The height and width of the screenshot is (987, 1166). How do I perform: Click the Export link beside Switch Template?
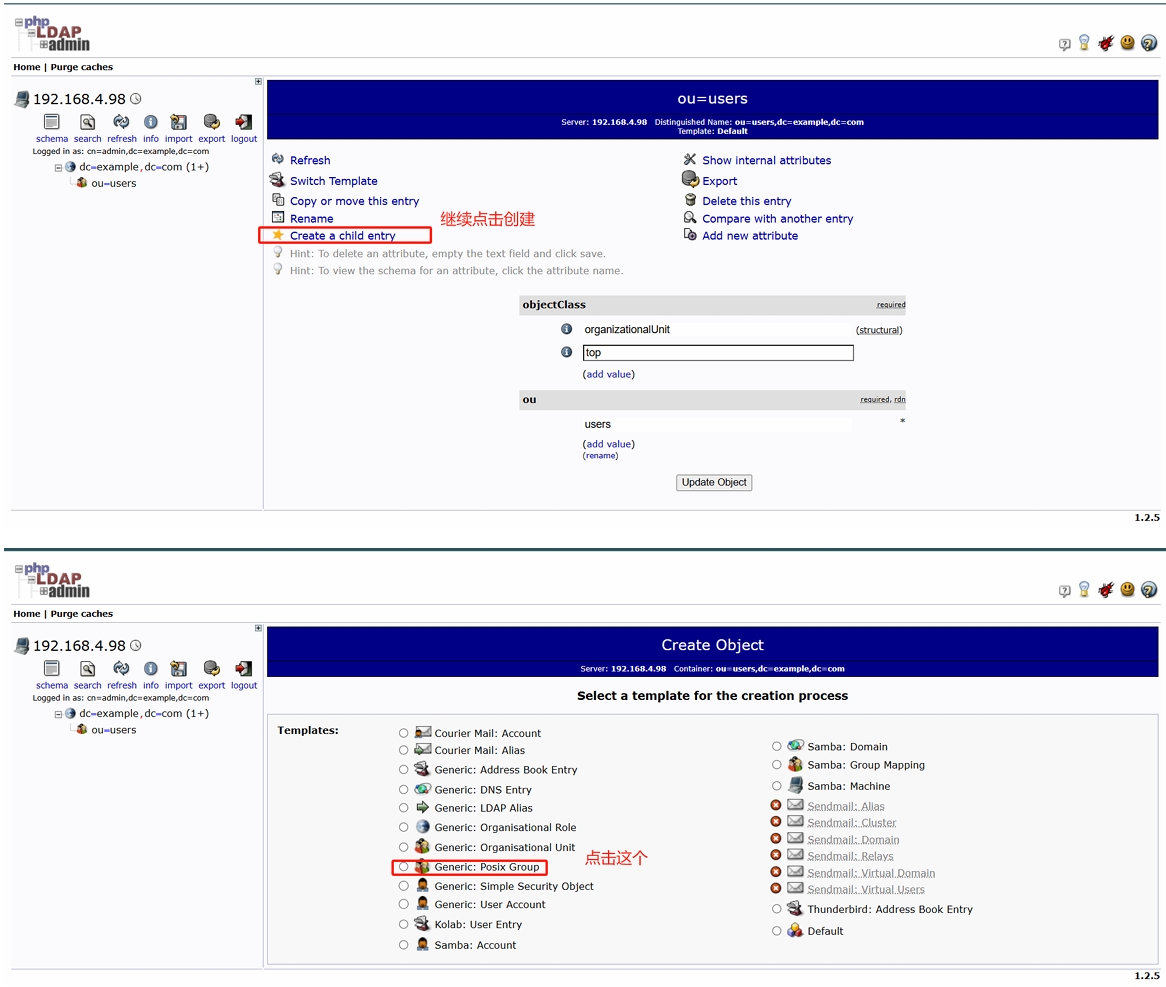pos(719,181)
